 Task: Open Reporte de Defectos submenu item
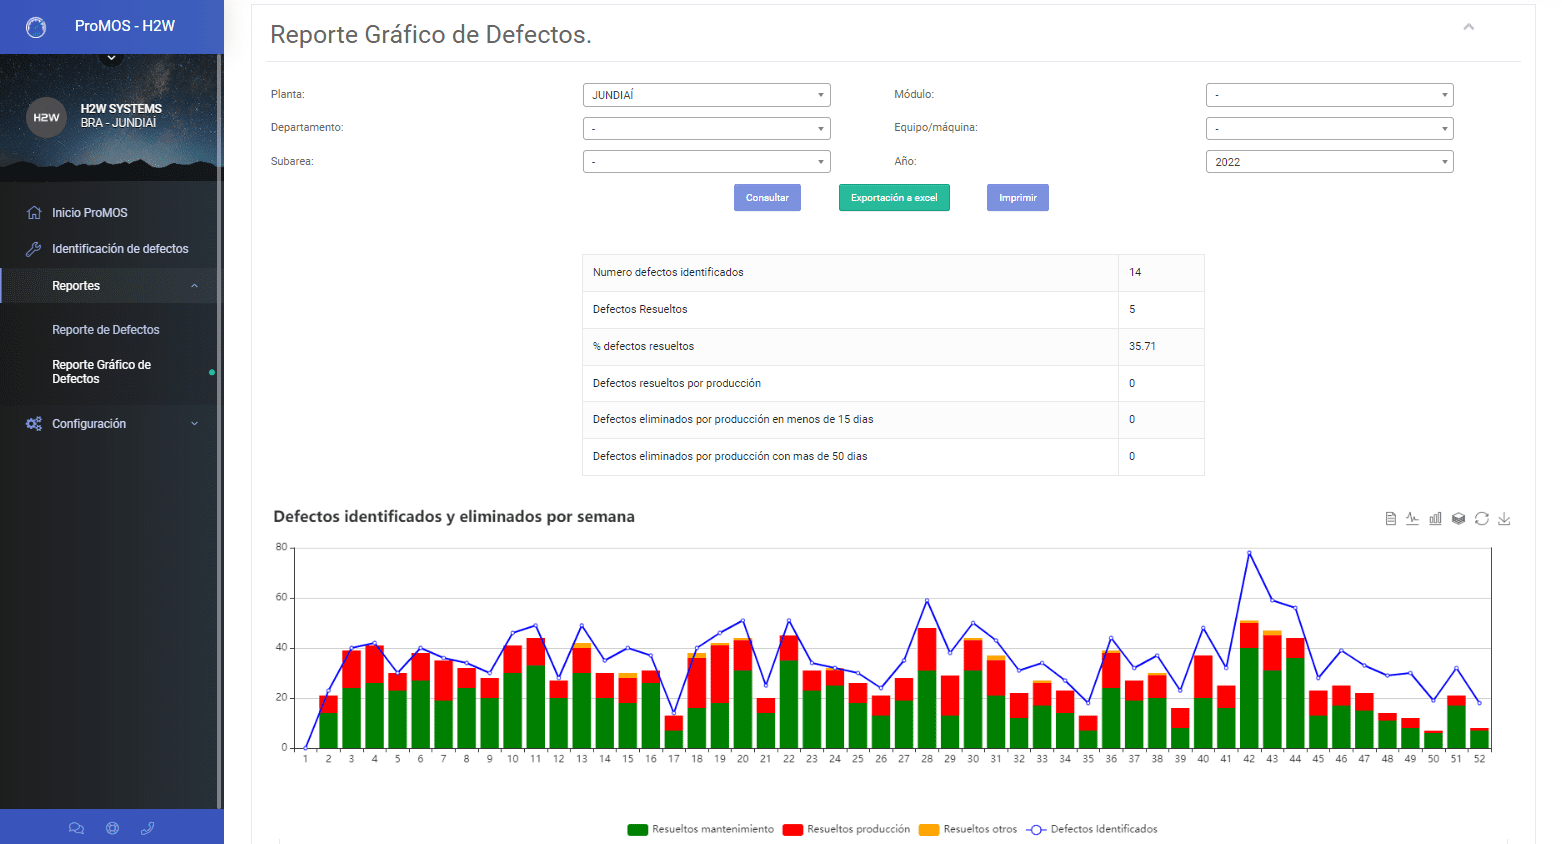tap(106, 330)
